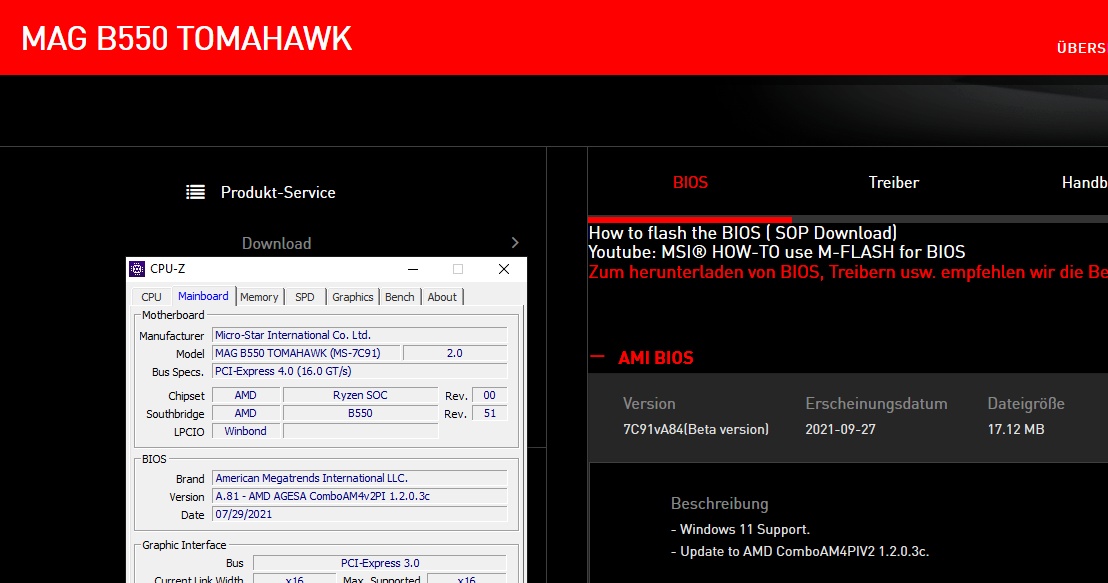Click the model revision field 2.0
Screen dimensions: 1108x583
click(454, 353)
